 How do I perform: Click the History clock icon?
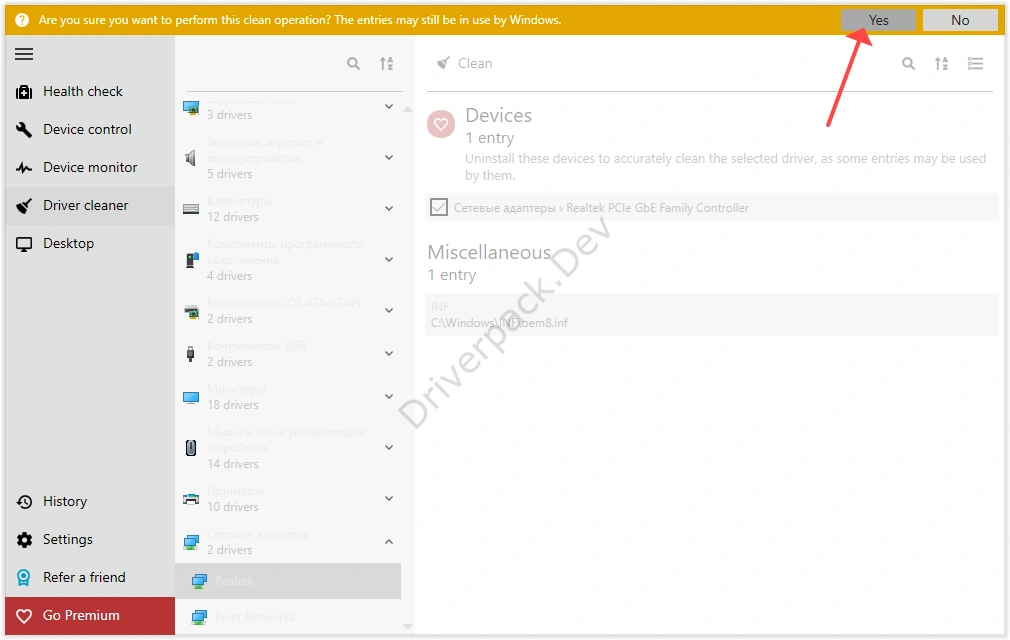click(x=24, y=502)
